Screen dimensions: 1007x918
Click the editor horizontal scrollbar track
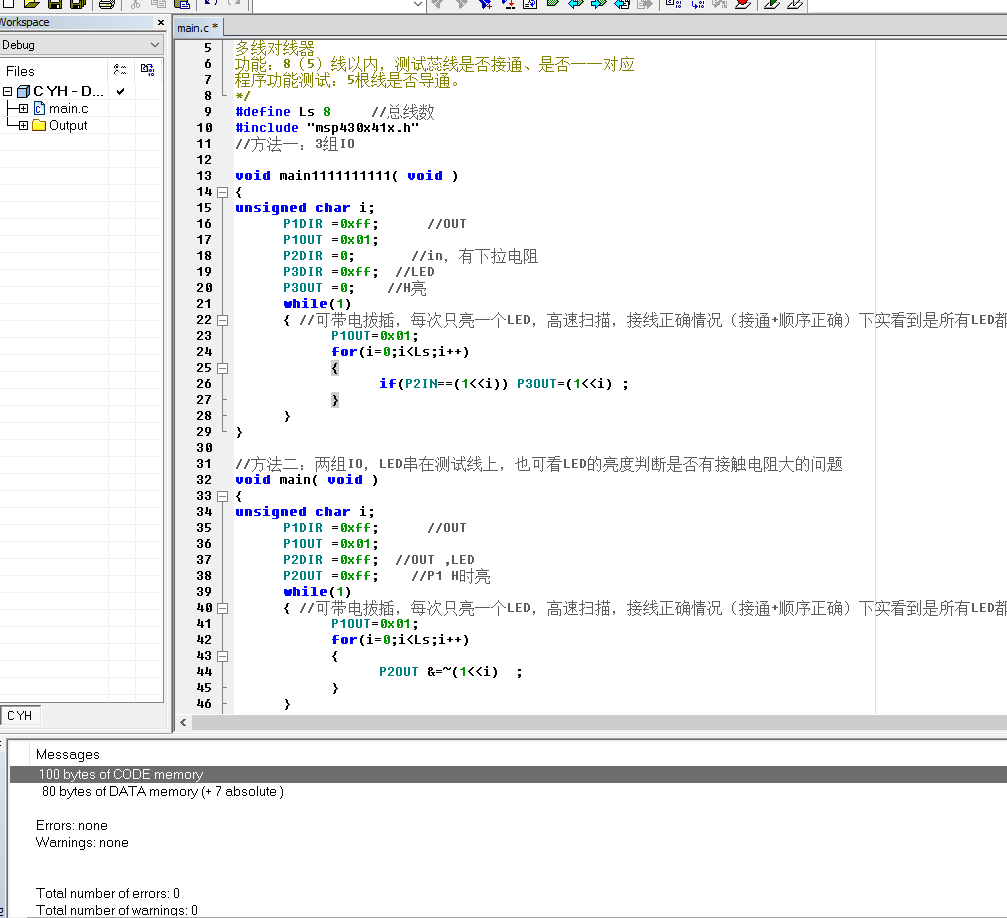point(599,723)
